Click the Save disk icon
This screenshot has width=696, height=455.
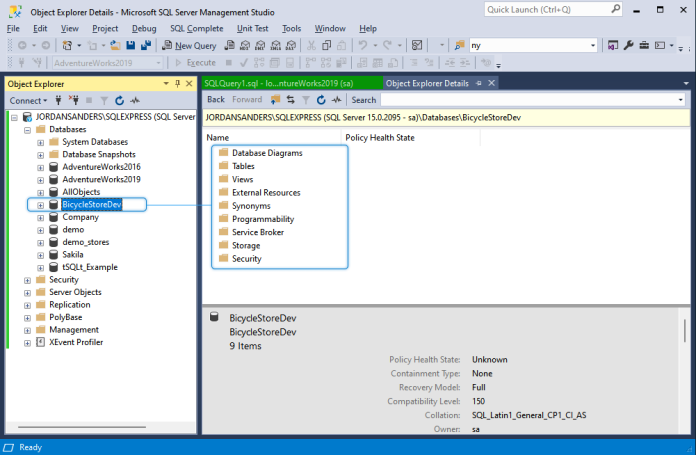coord(130,45)
